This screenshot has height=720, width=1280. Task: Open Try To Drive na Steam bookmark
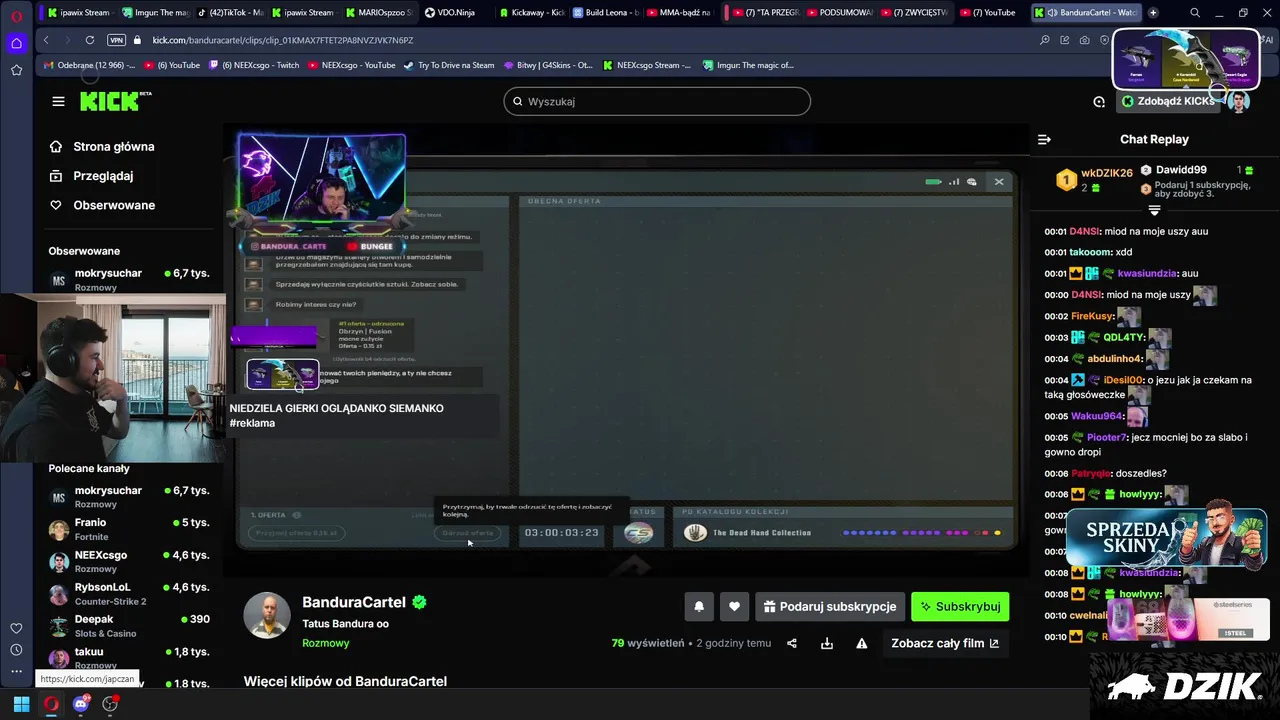pyautogui.click(x=448, y=65)
